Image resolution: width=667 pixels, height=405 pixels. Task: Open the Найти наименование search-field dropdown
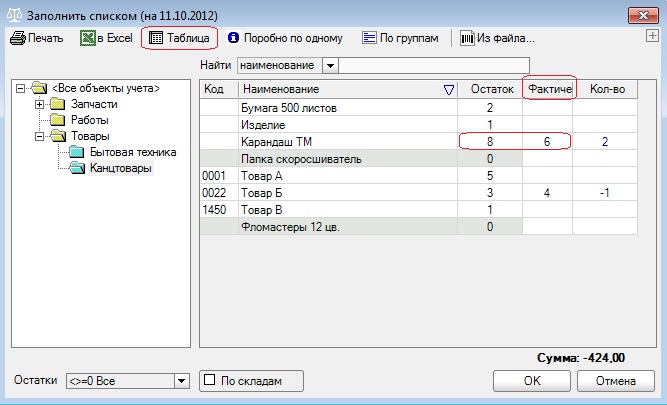click(330, 65)
